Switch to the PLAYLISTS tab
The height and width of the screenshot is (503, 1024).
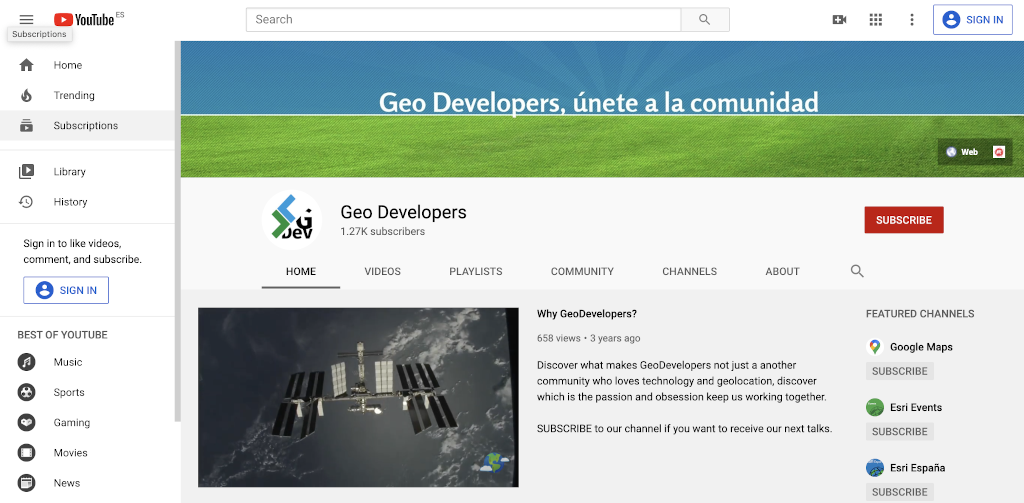476,271
